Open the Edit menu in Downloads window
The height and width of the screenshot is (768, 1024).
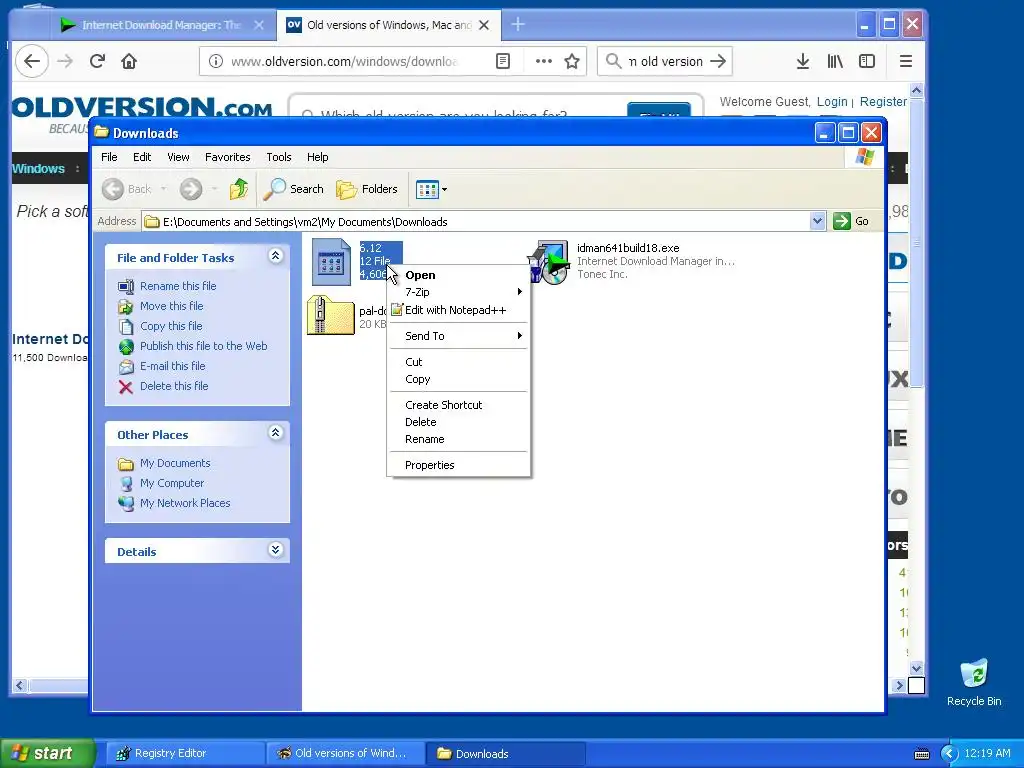pyautogui.click(x=142, y=157)
